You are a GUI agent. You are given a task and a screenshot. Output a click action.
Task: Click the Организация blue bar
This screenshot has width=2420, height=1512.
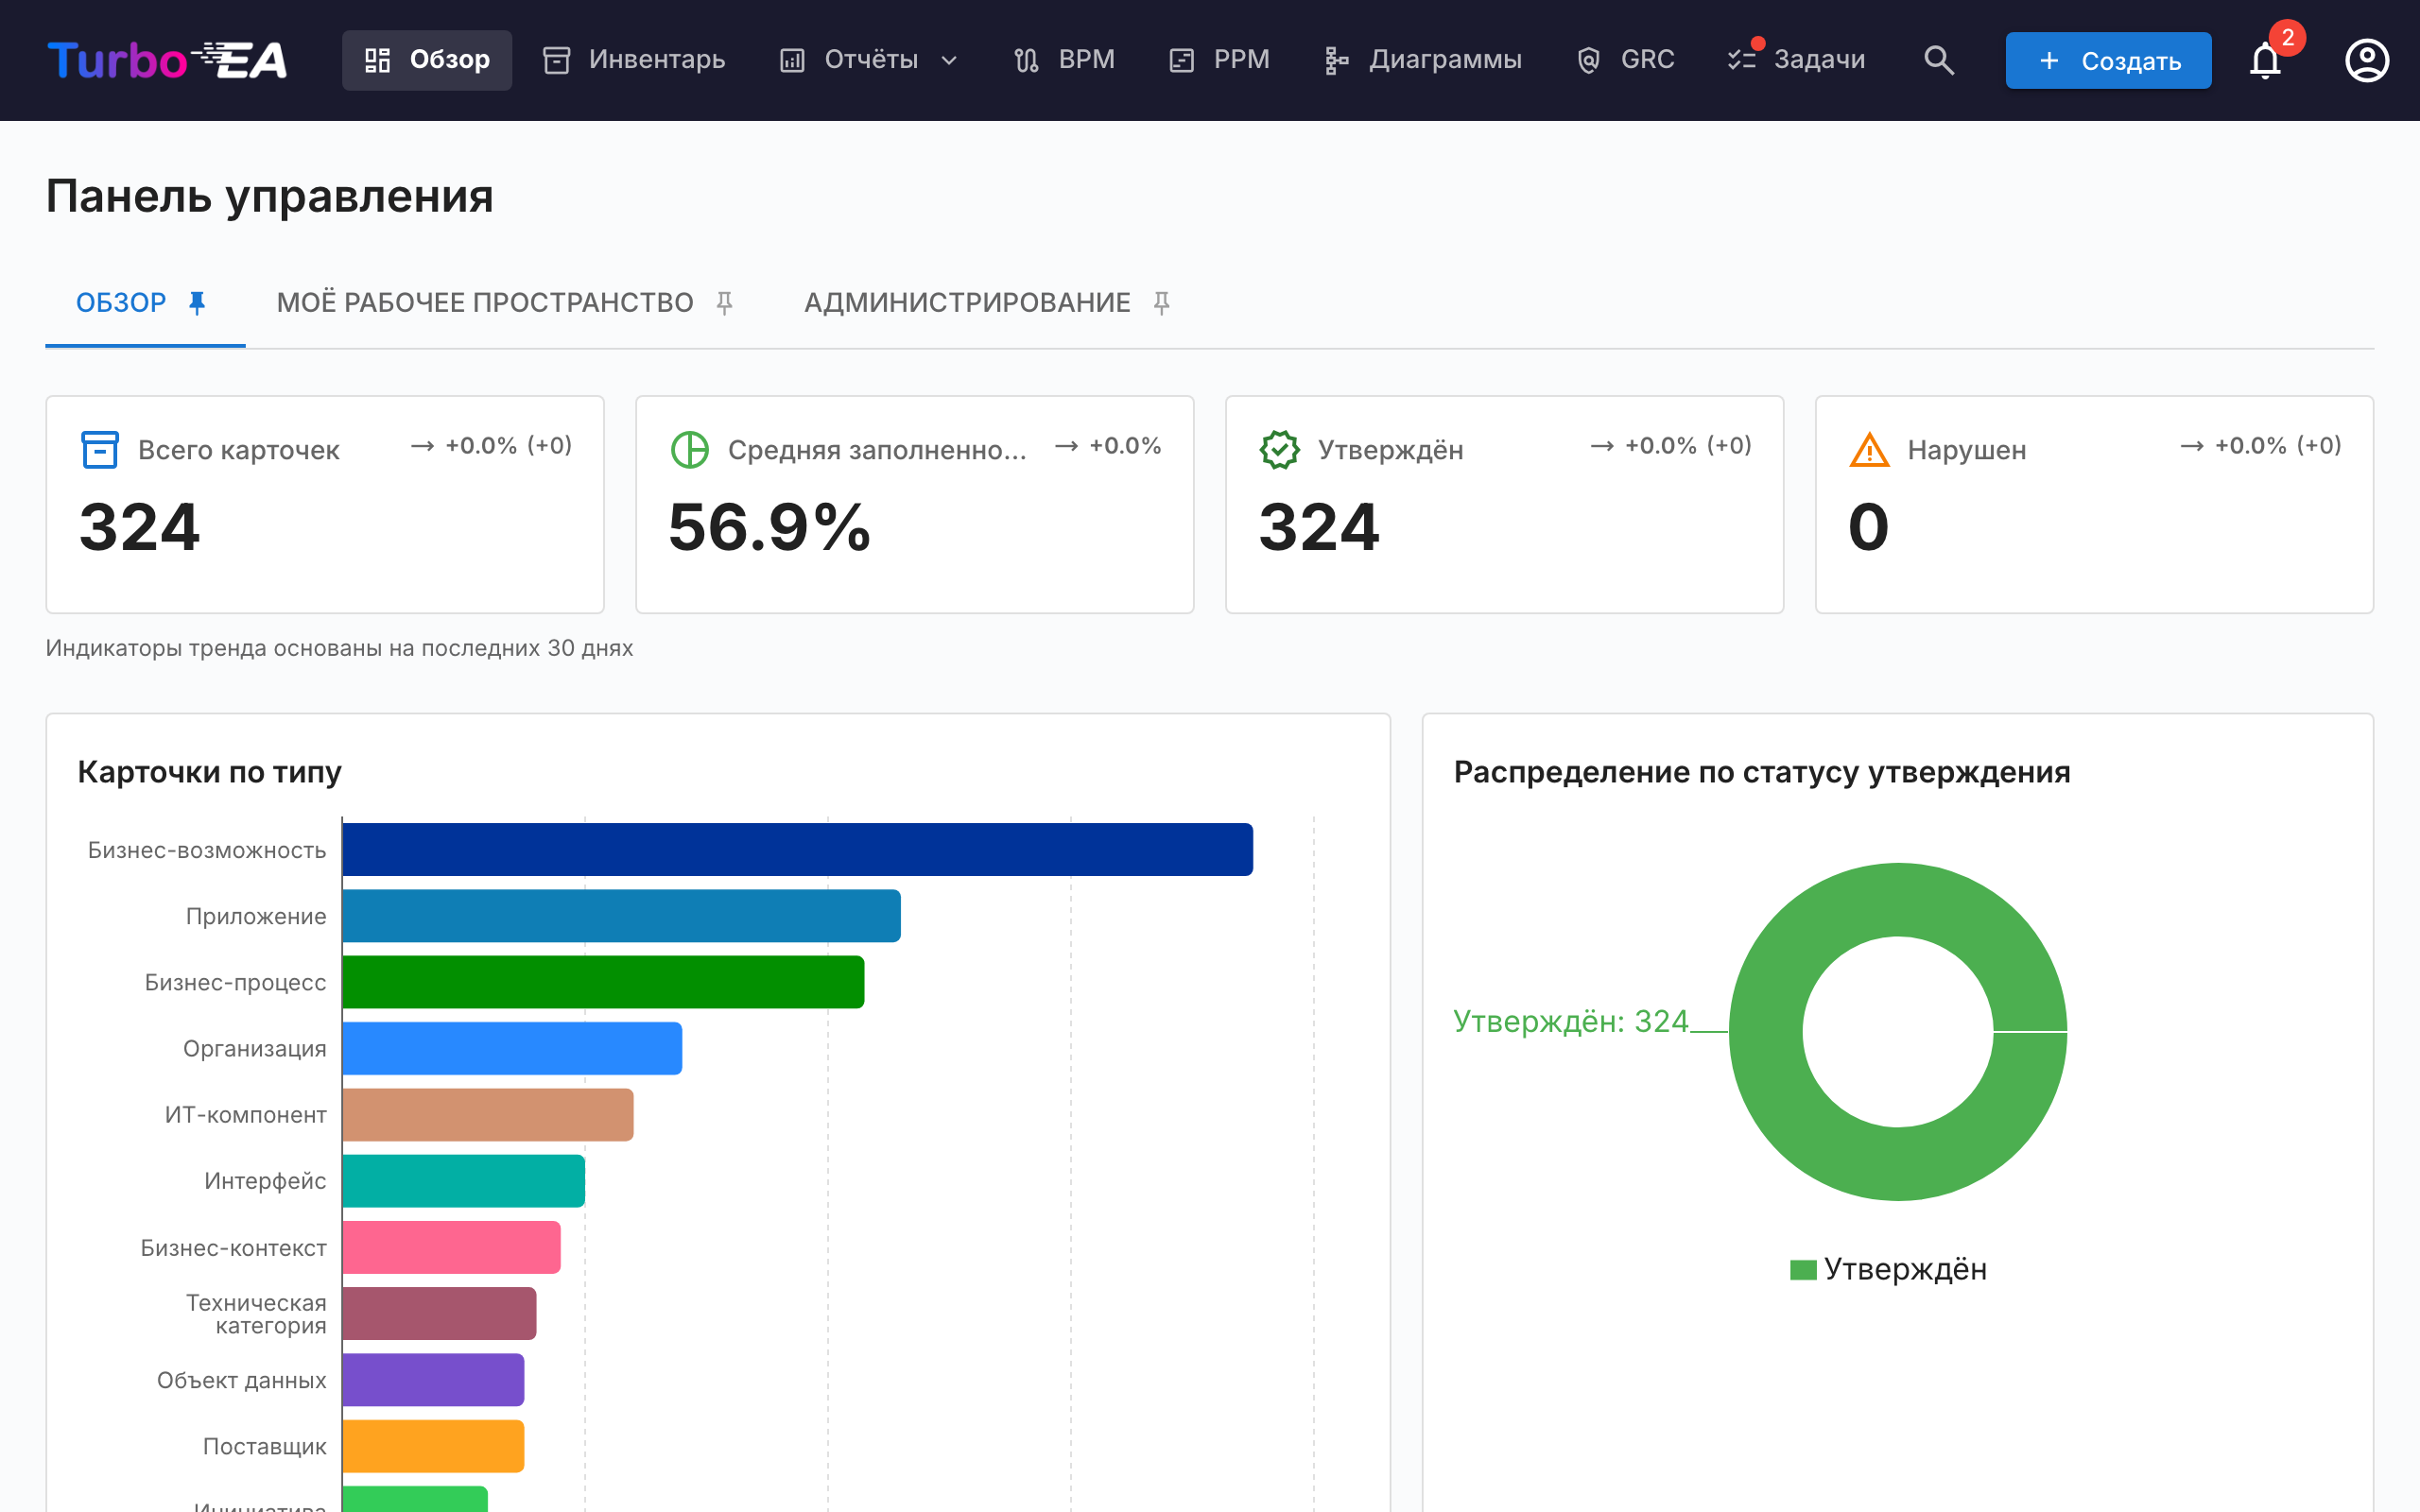pyautogui.click(x=512, y=1048)
